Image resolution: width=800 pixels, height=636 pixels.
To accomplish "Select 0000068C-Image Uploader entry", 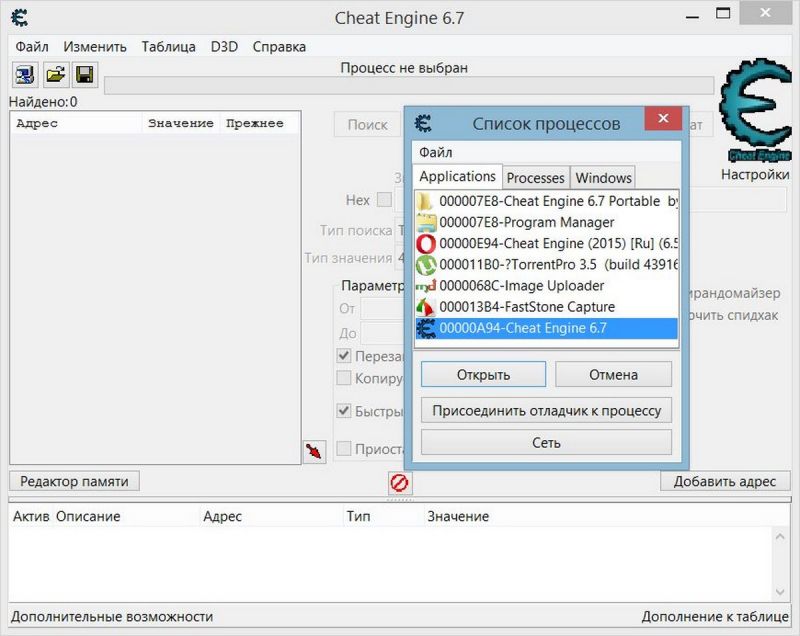I will [x=546, y=286].
